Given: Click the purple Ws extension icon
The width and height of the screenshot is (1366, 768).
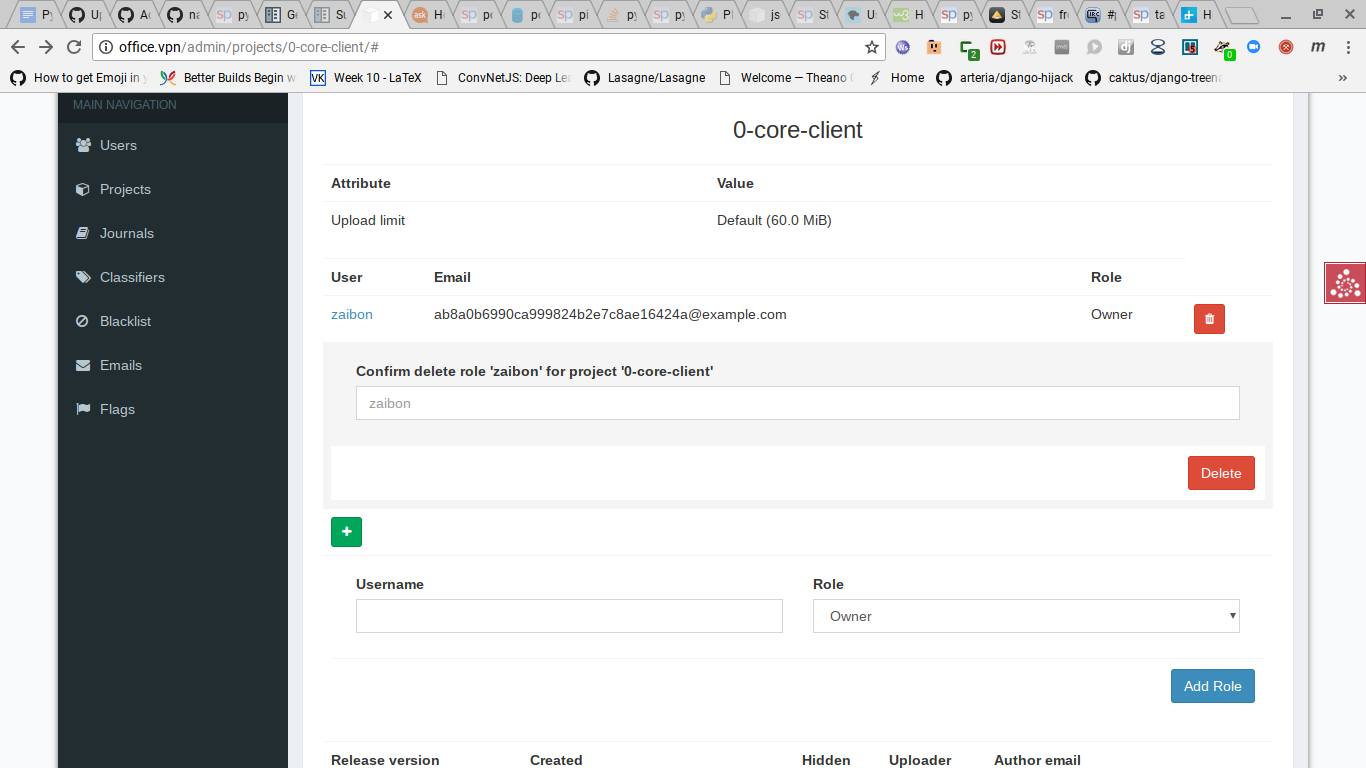Looking at the screenshot, I should pos(903,47).
